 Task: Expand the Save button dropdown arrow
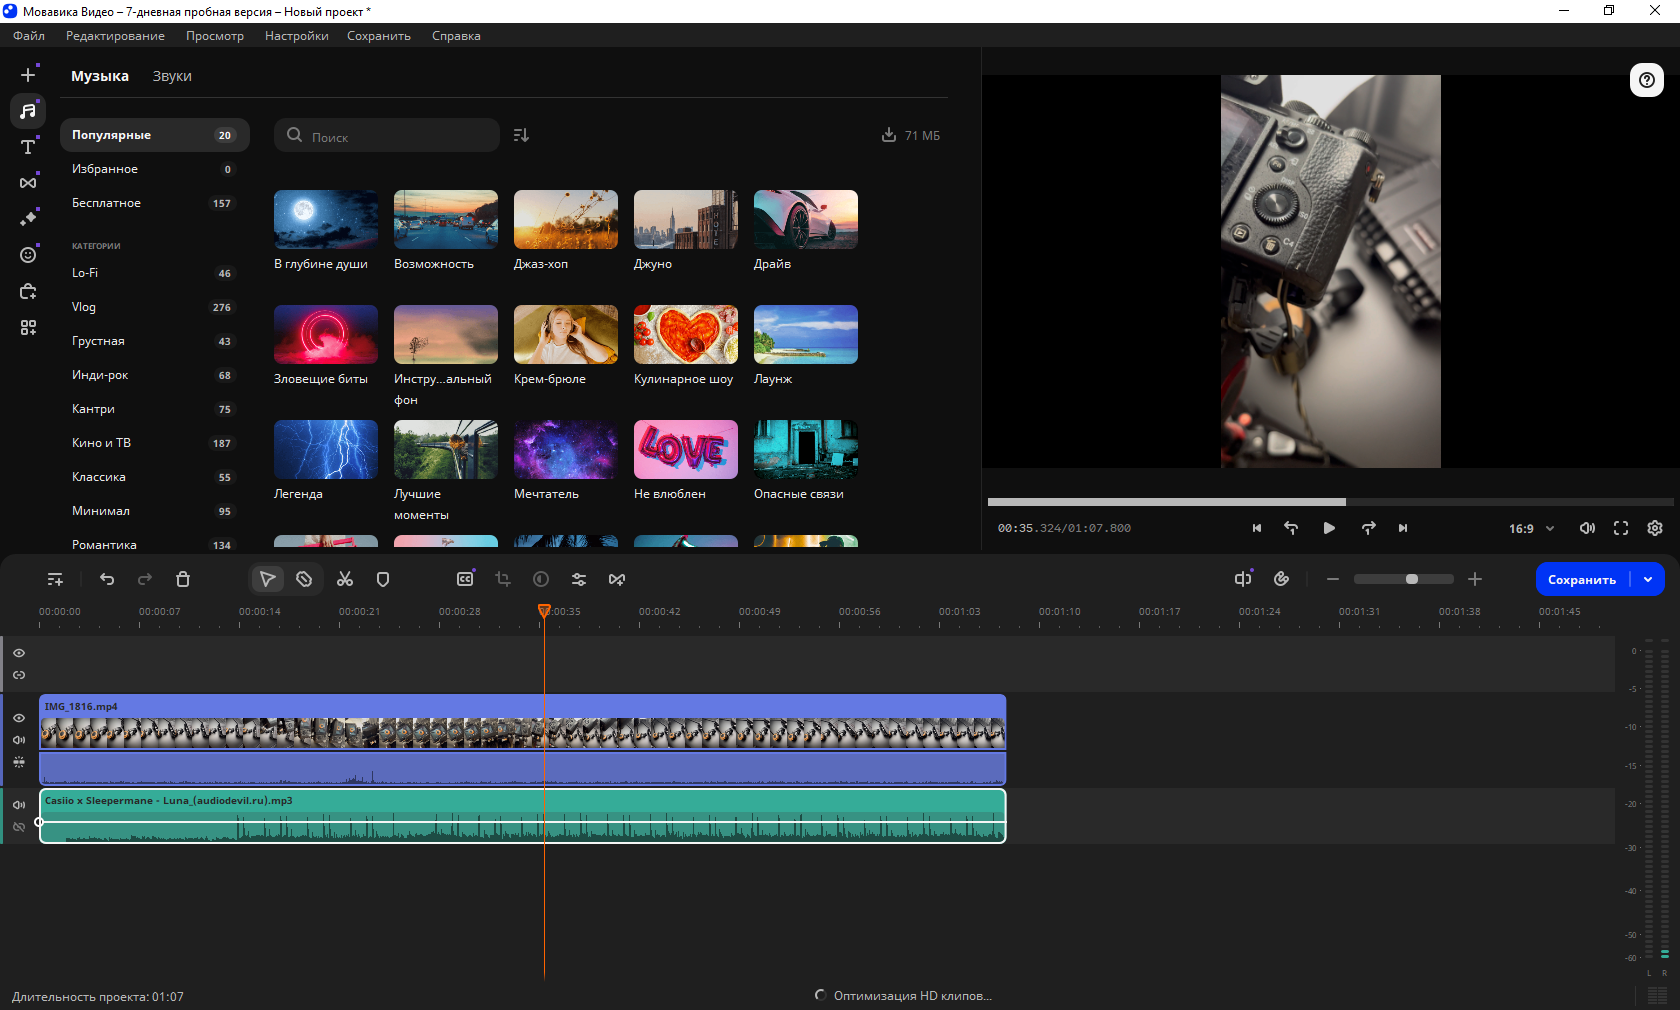tap(1648, 579)
